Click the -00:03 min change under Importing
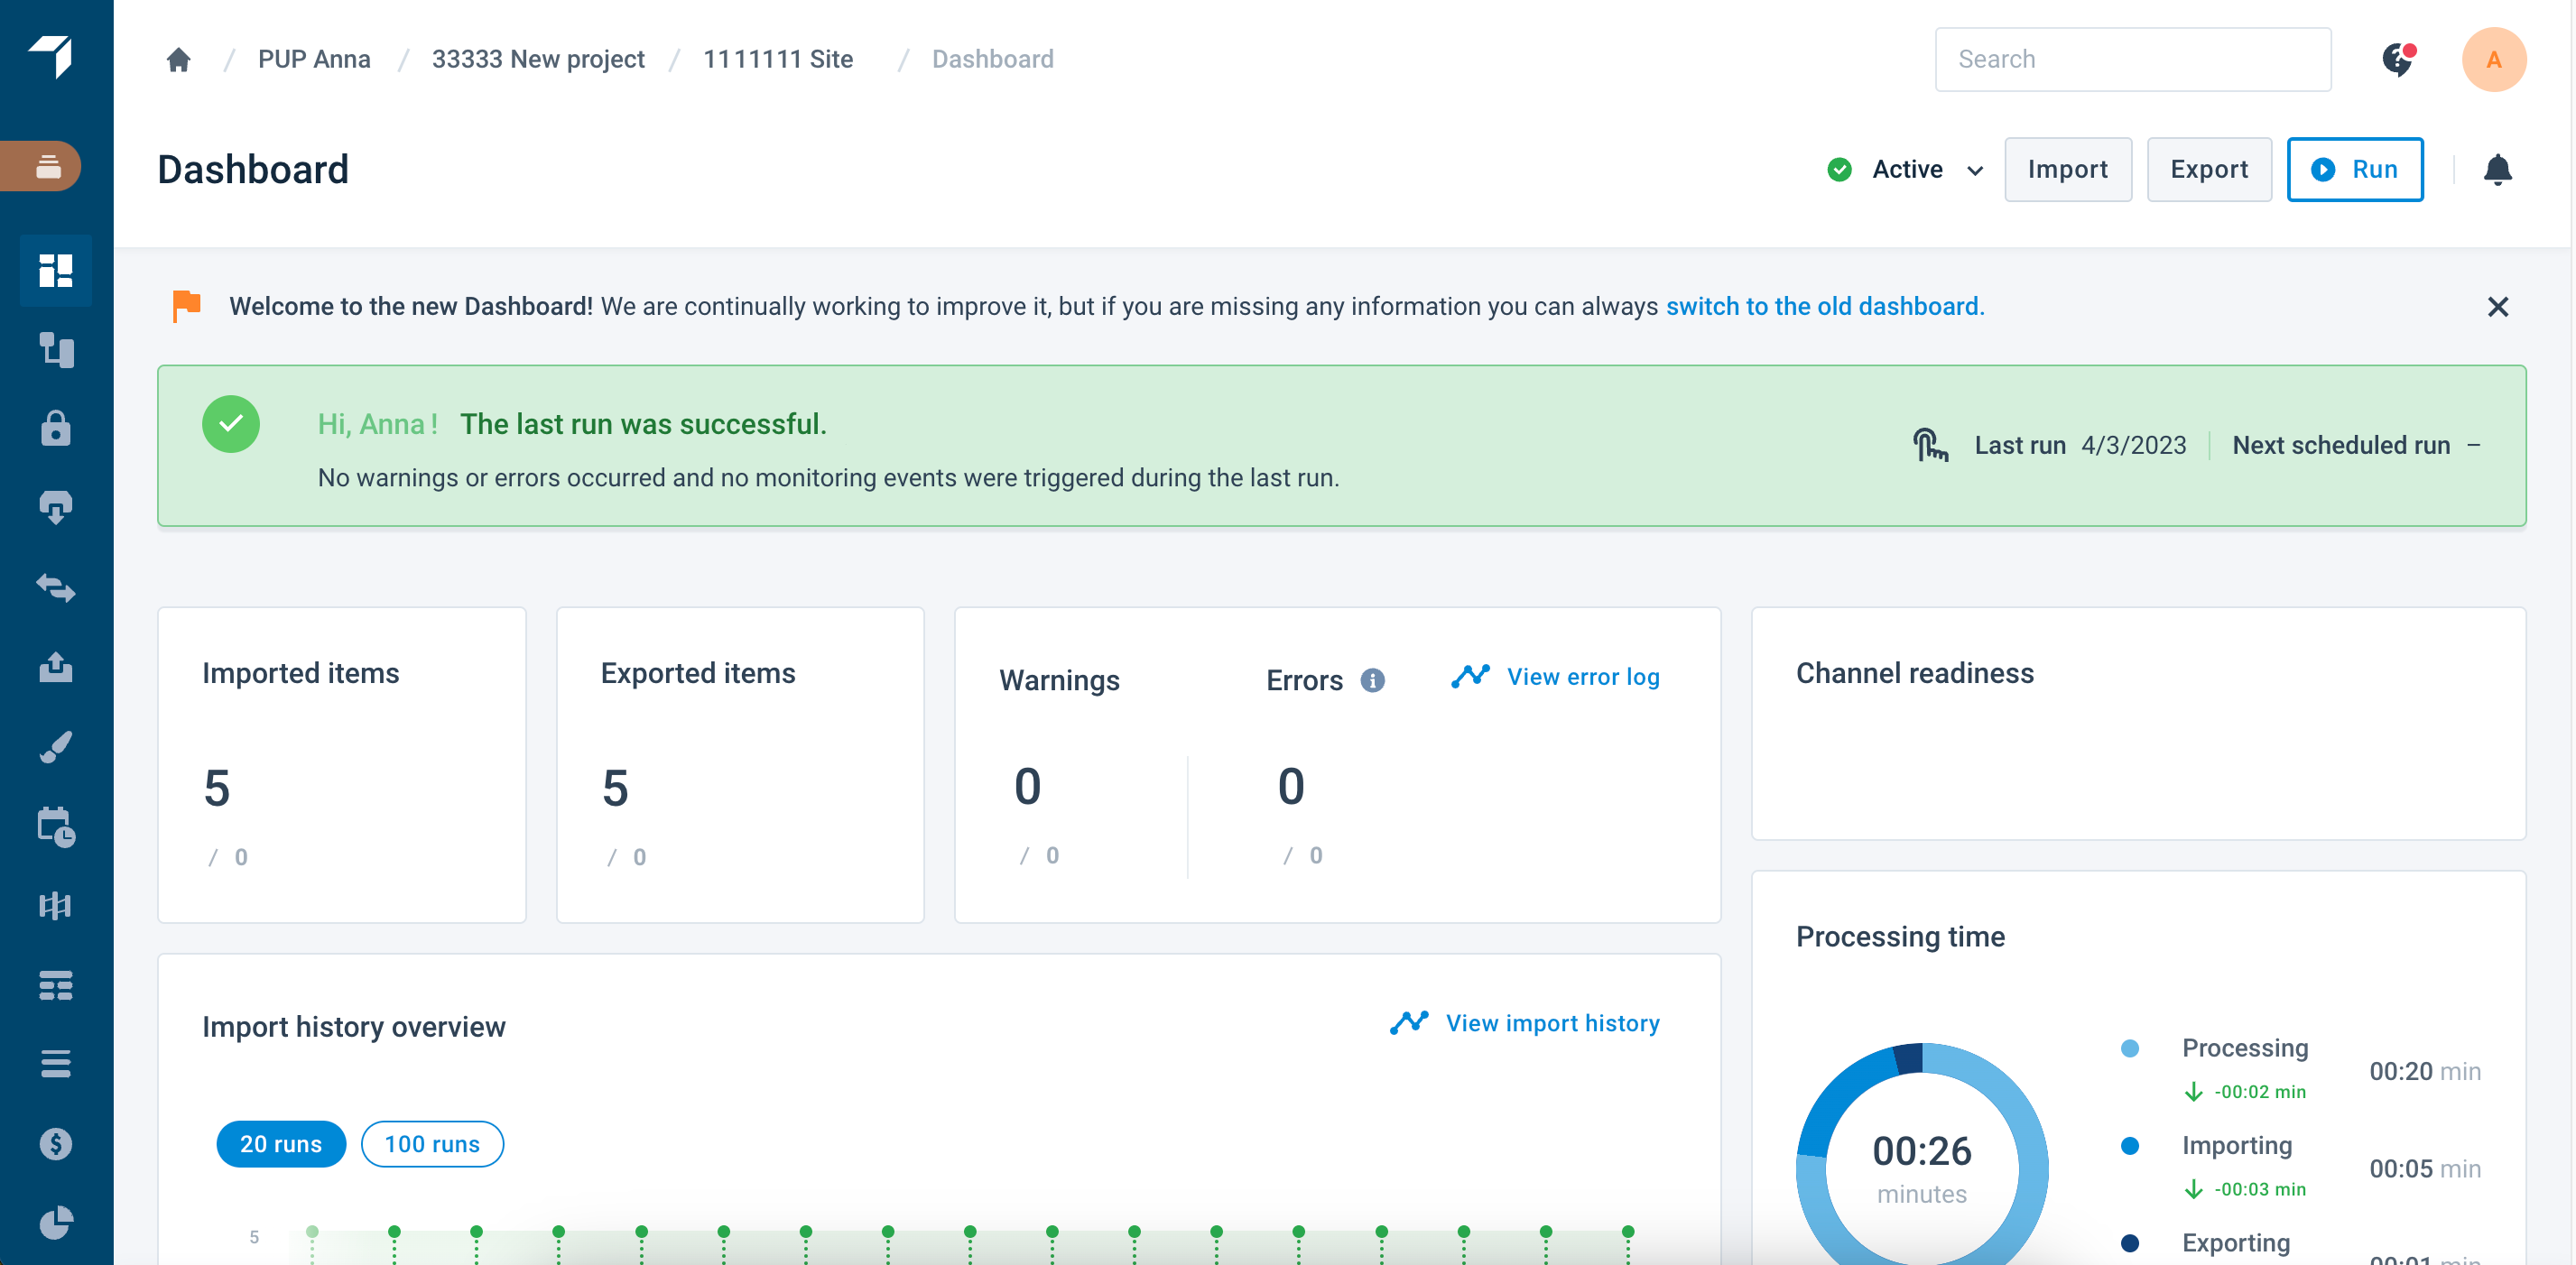 click(2246, 1189)
